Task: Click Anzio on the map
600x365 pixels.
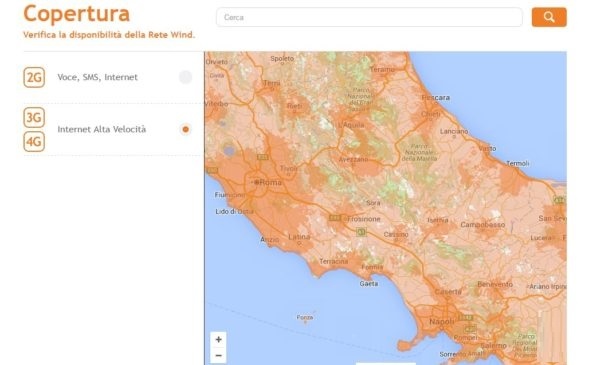Action: coord(269,240)
